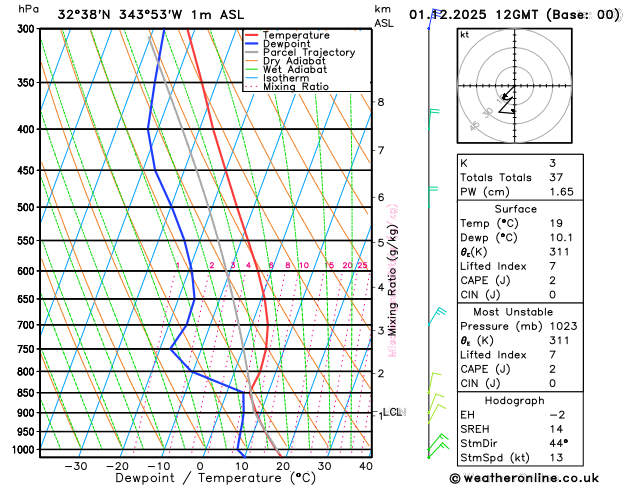The image size is (629, 486).
Task: Click the hodograph polar plot
Action: pyautogui.click(x=515, y=86)
